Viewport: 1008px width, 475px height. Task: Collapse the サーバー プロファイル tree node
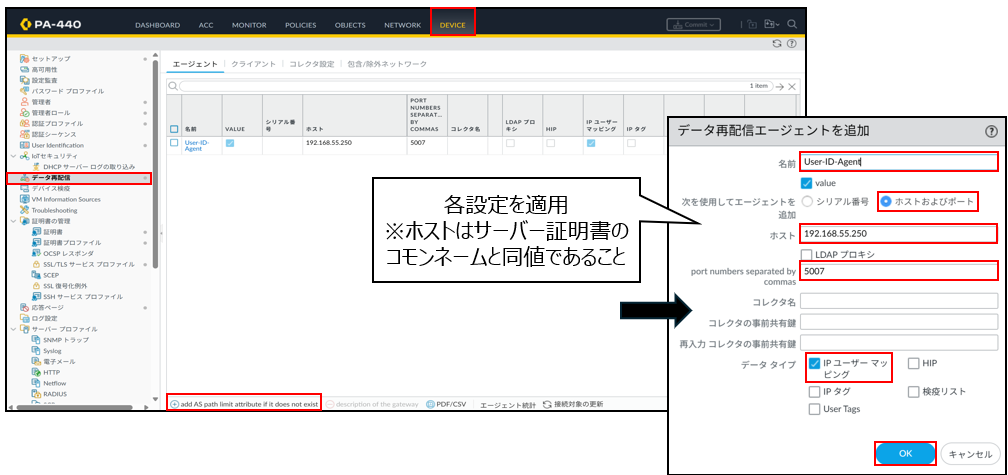[14, 329]
